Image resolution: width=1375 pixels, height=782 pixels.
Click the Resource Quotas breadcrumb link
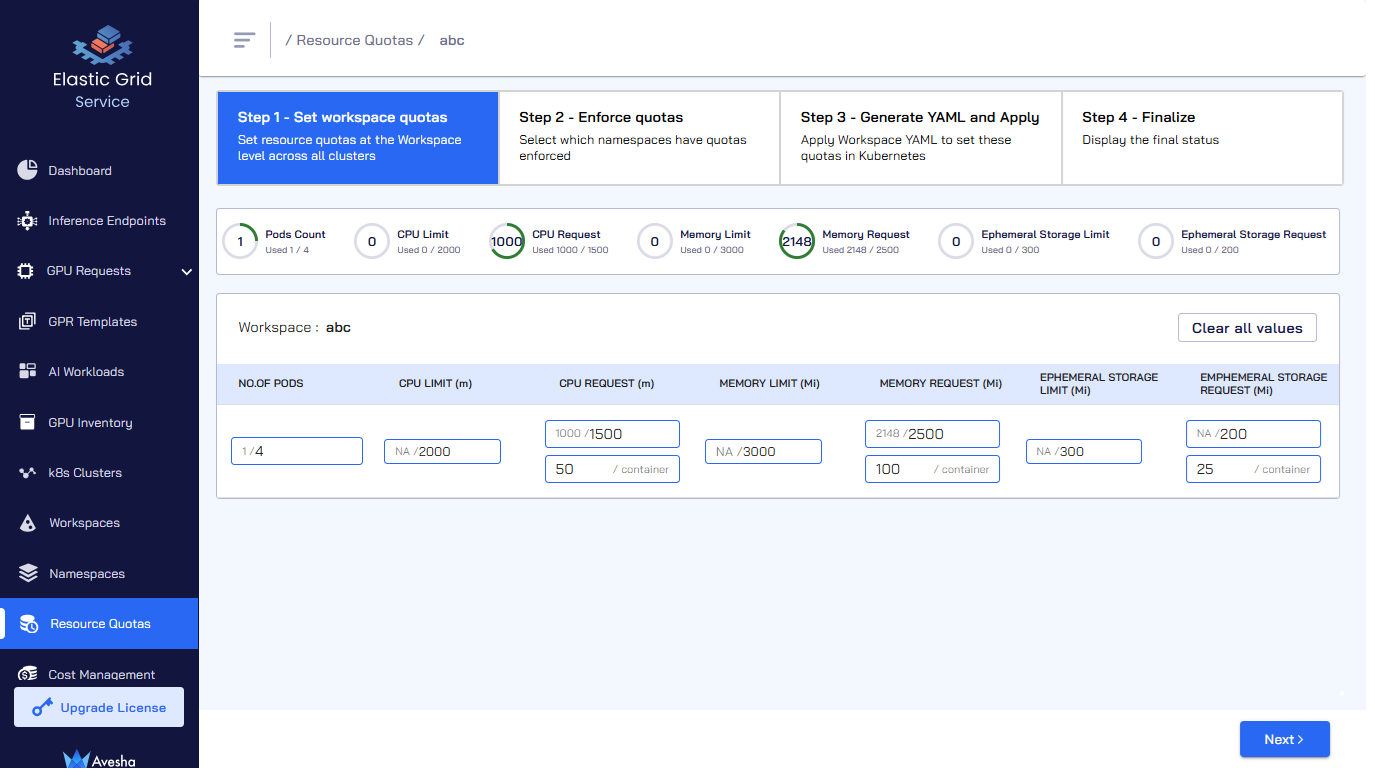coord(354,40)
